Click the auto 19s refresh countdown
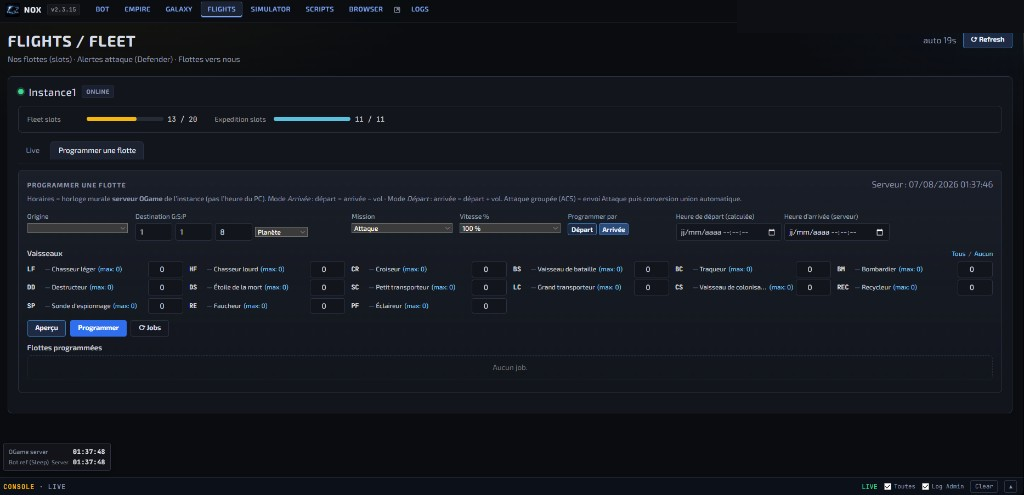1024x495 pixels. (x=940, y=40)
